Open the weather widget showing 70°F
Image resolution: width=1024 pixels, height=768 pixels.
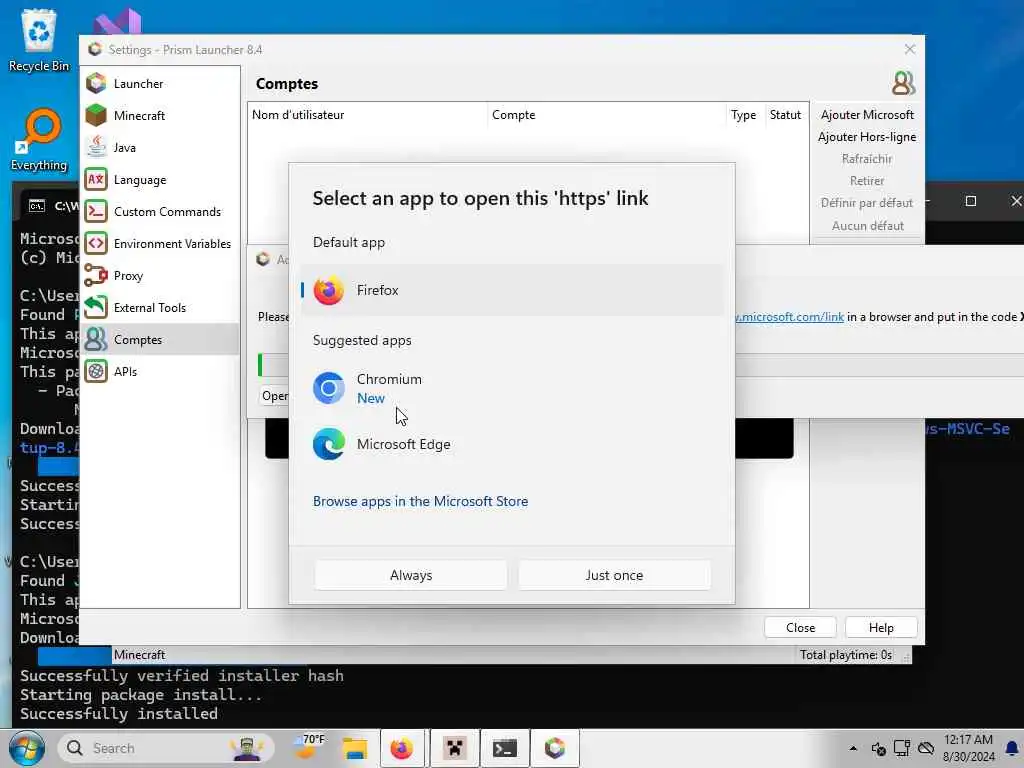(309, 748)
